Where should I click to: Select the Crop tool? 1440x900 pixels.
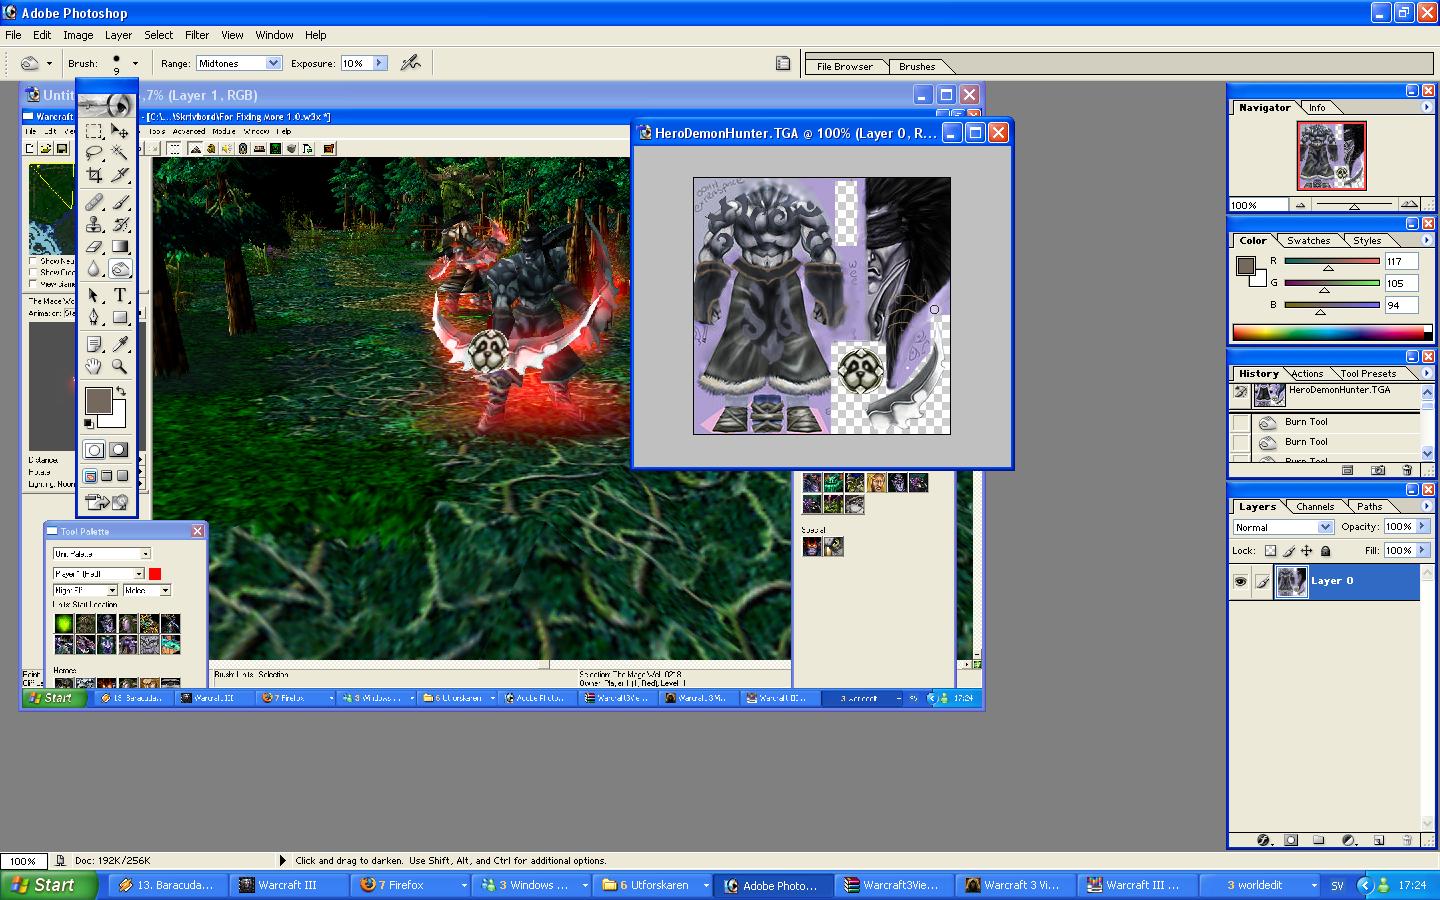(94, 175)
